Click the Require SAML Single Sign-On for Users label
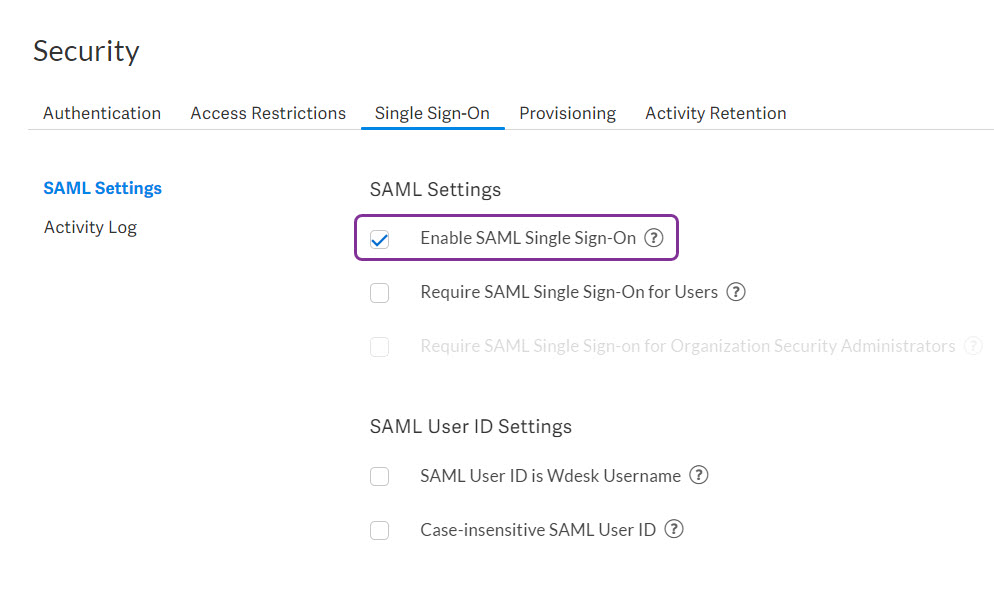Viewport: 994px width, 595px height. pos(569,292)
